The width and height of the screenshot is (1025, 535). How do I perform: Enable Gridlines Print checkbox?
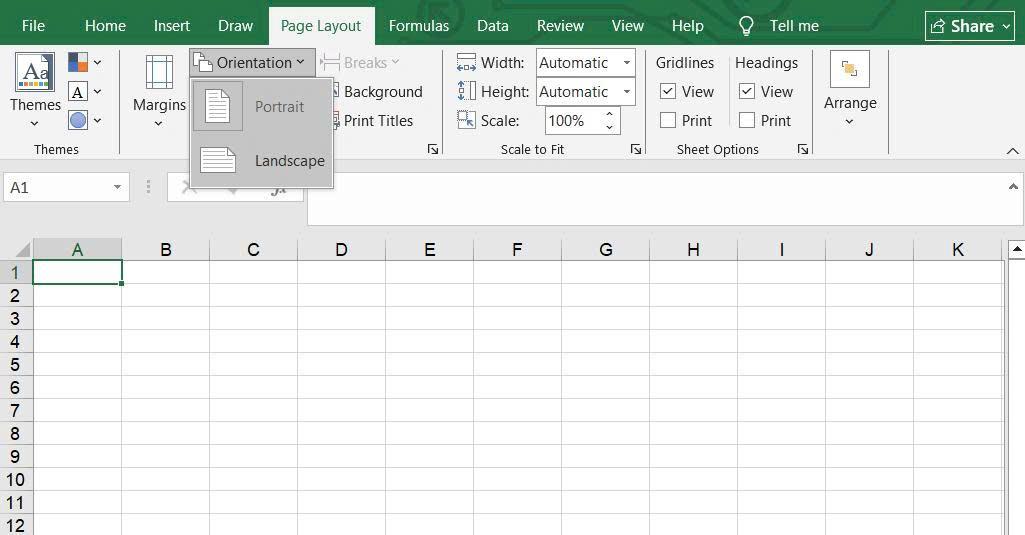coord(667,120)
